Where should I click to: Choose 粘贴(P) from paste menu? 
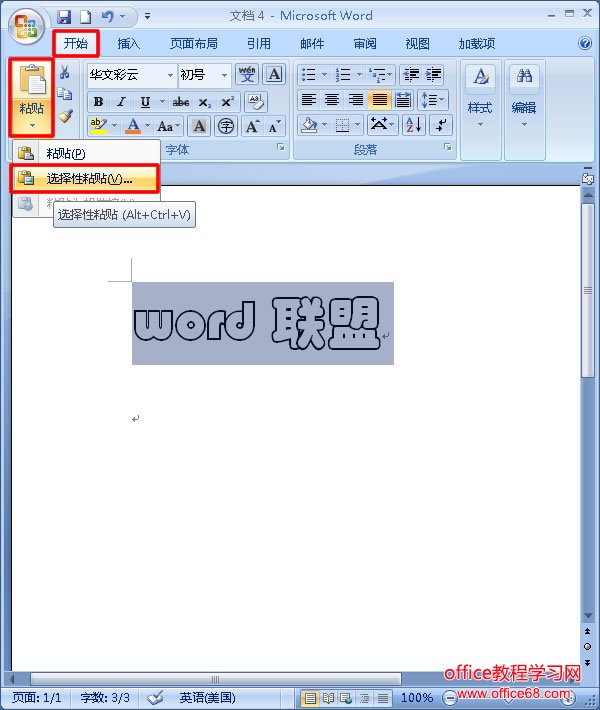pyautogui.click(x=86, y=153)
